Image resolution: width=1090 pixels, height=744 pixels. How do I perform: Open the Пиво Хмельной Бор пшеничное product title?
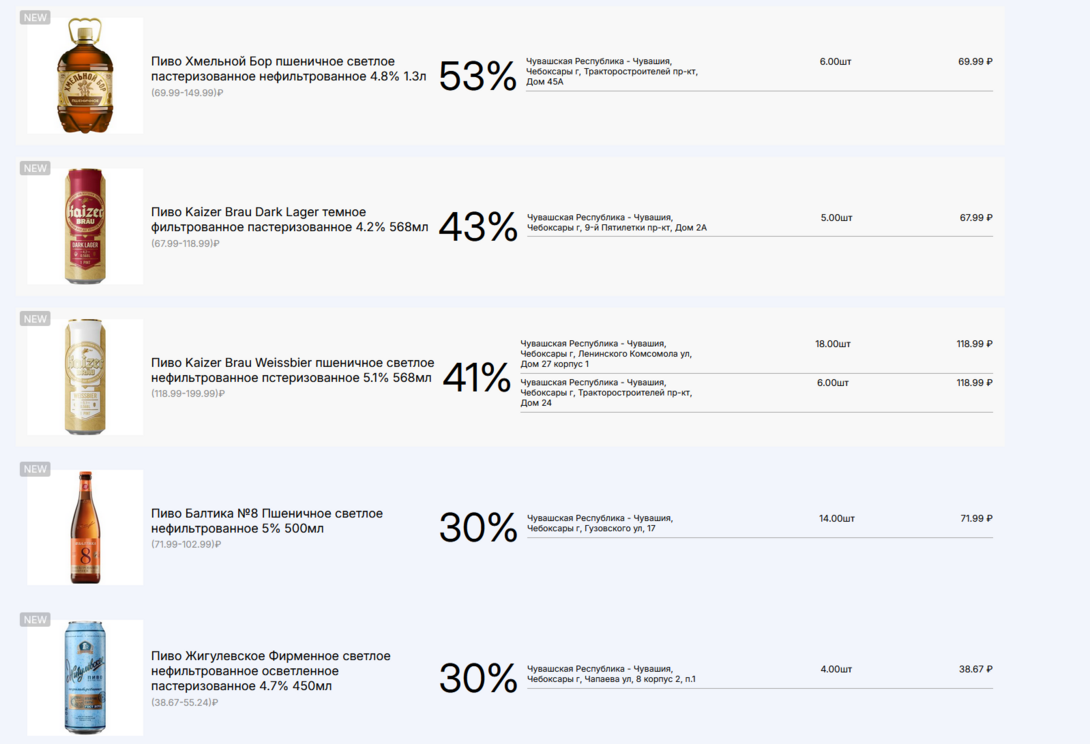pos(289,69)
